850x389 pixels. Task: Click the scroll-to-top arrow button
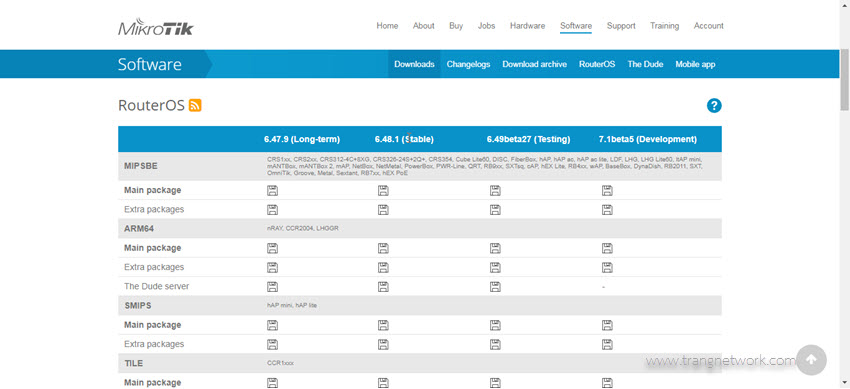pos(811,360)
